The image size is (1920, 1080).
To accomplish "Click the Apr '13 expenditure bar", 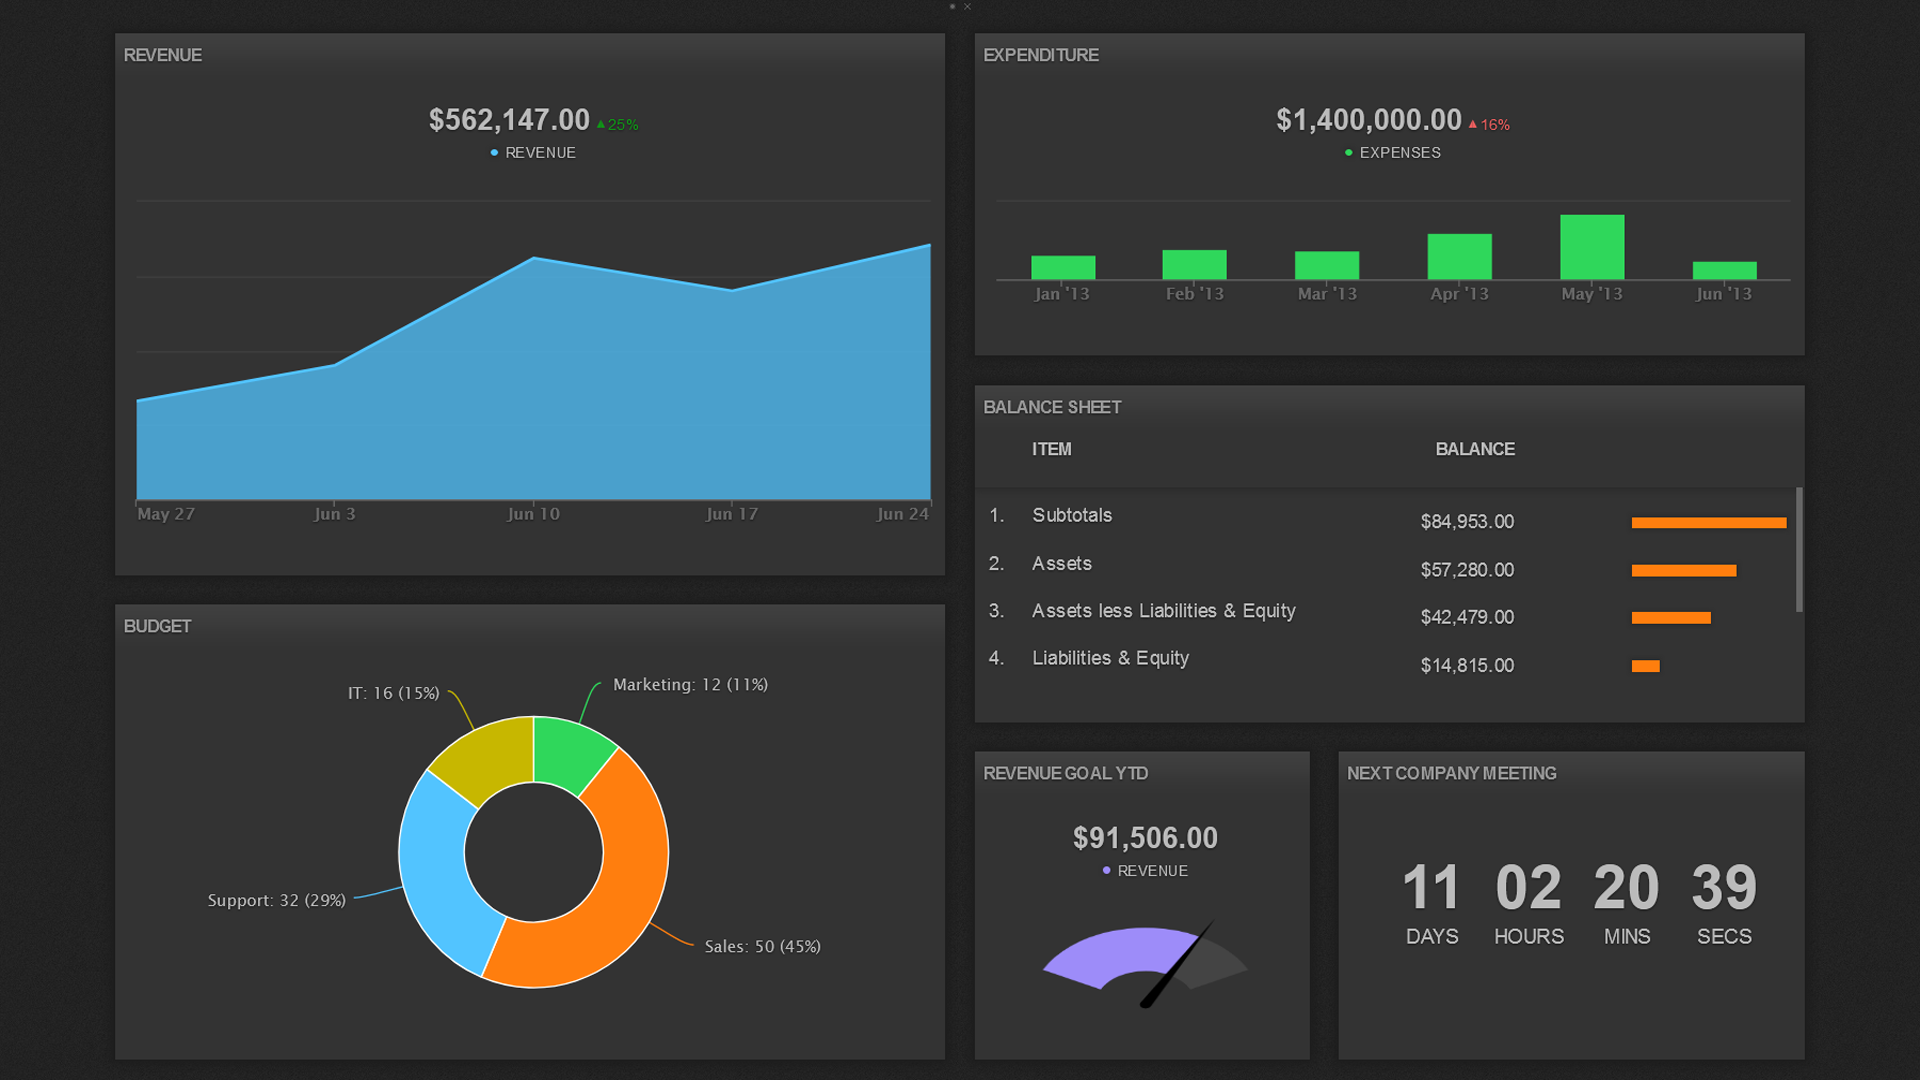I will [x=1459, y=257].
